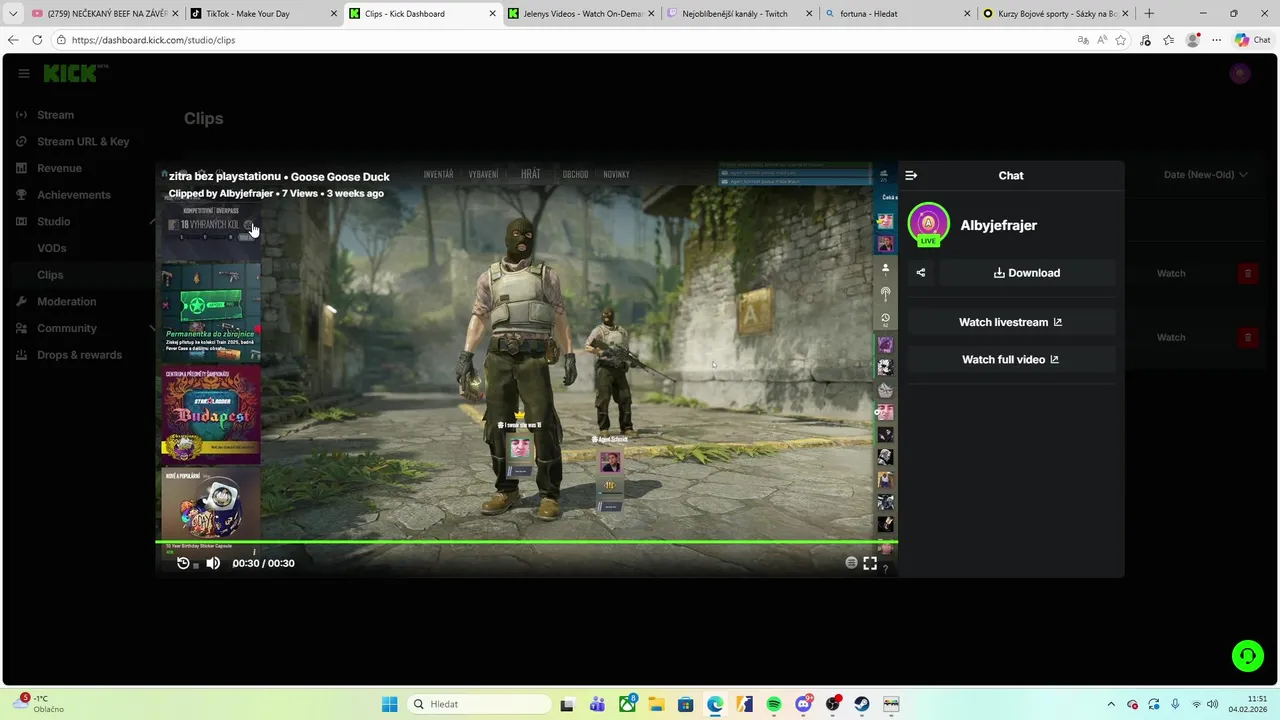Click Watch on the first clip row
1280x720 pixels.
pyautogui.click(x=1171, y=273)
